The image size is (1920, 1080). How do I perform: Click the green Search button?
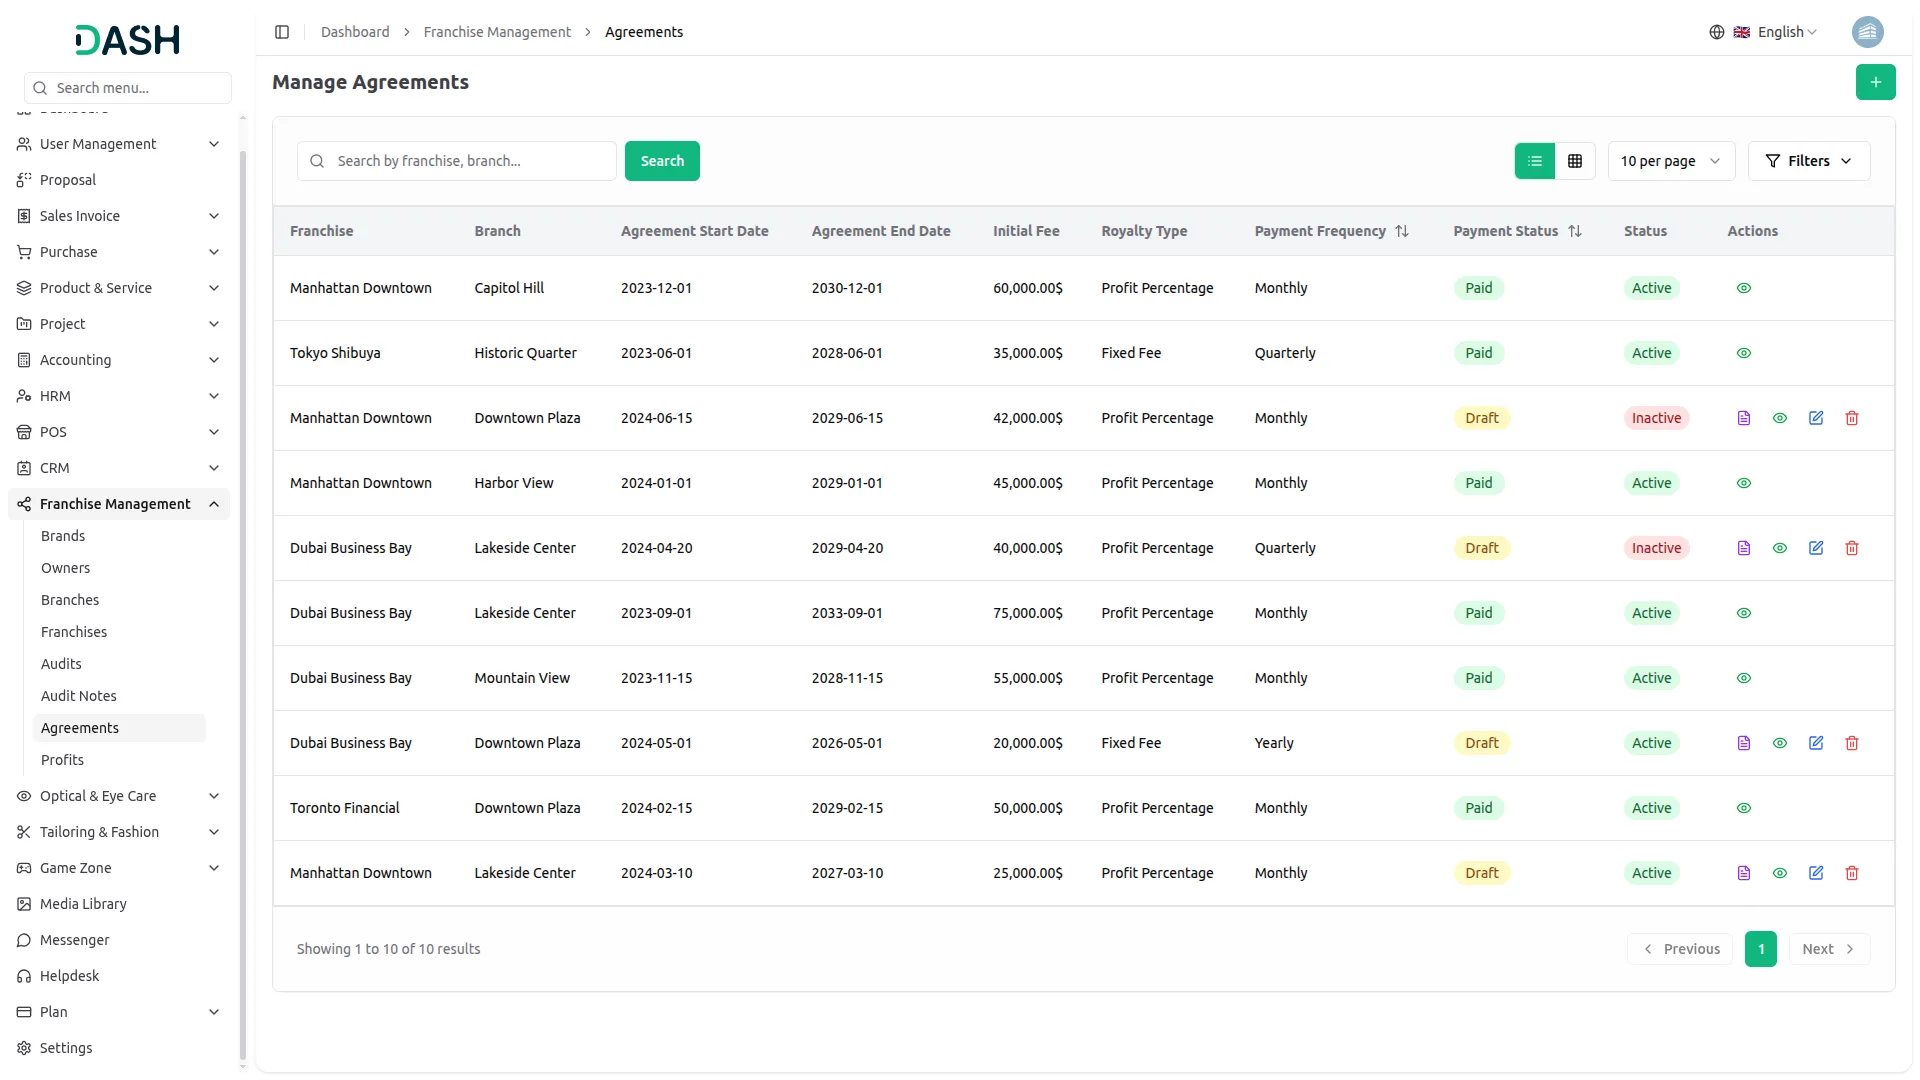point(662,161)
